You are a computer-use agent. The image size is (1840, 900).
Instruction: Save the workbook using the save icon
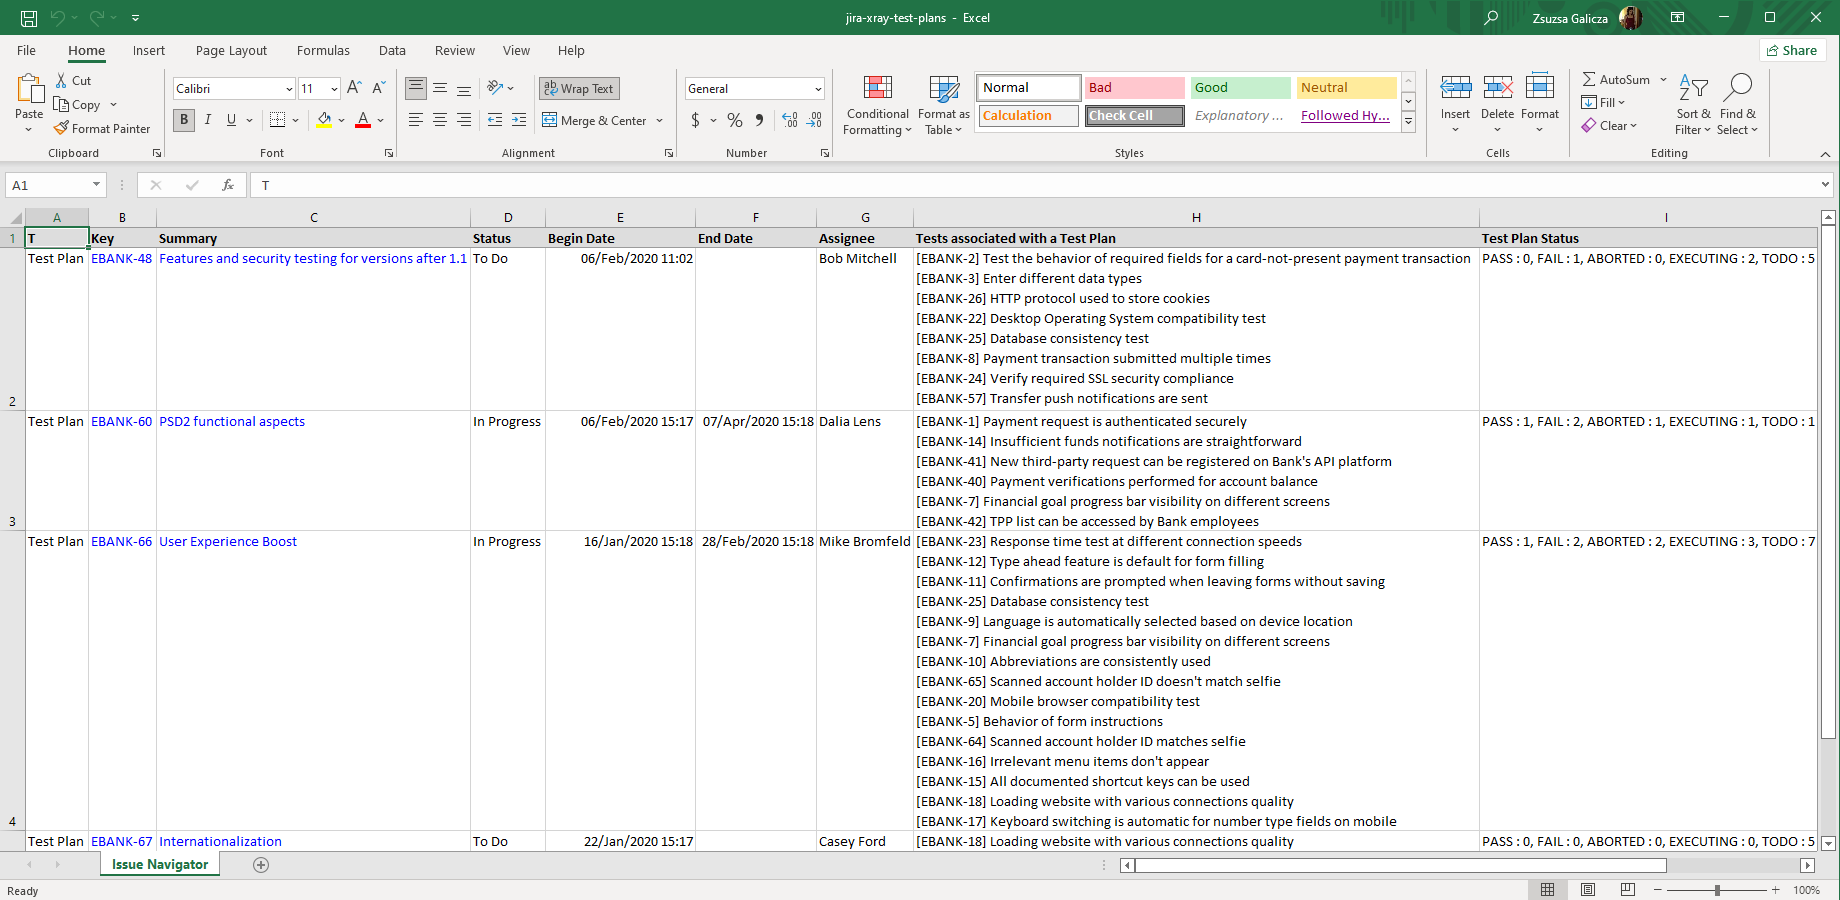coord(29,18)
